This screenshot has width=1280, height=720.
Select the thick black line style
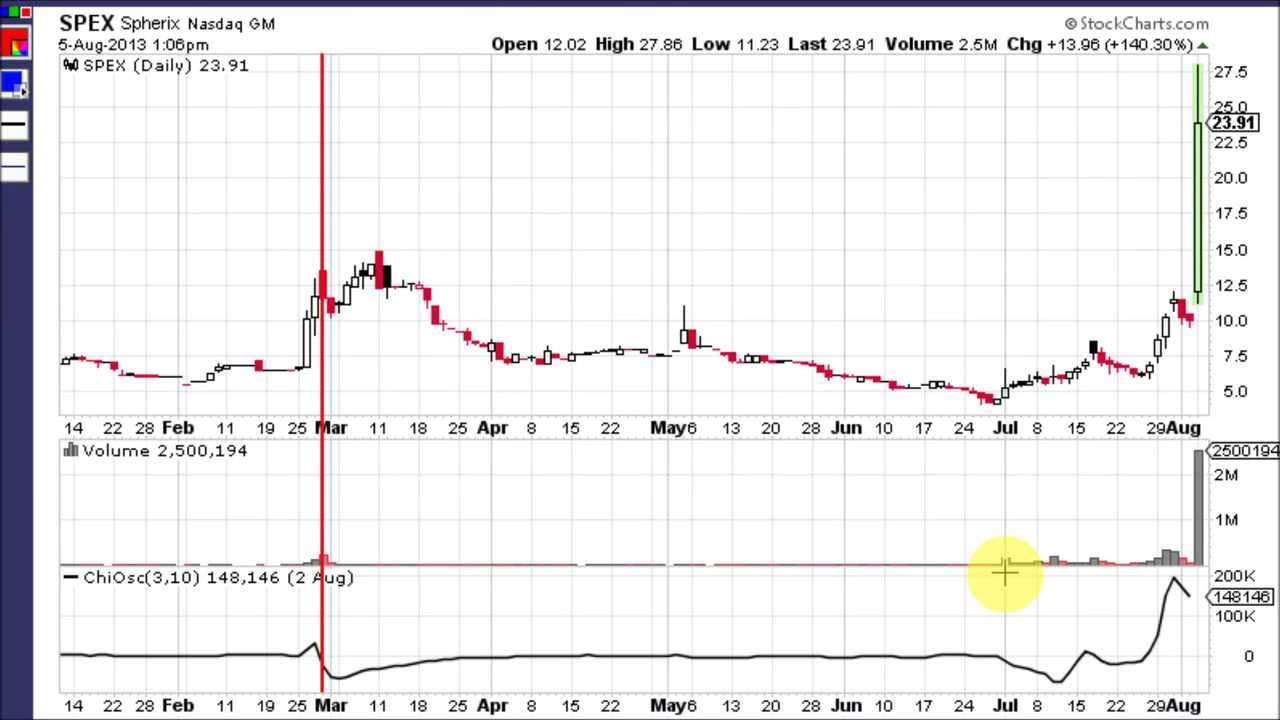[x=14, y=125]
